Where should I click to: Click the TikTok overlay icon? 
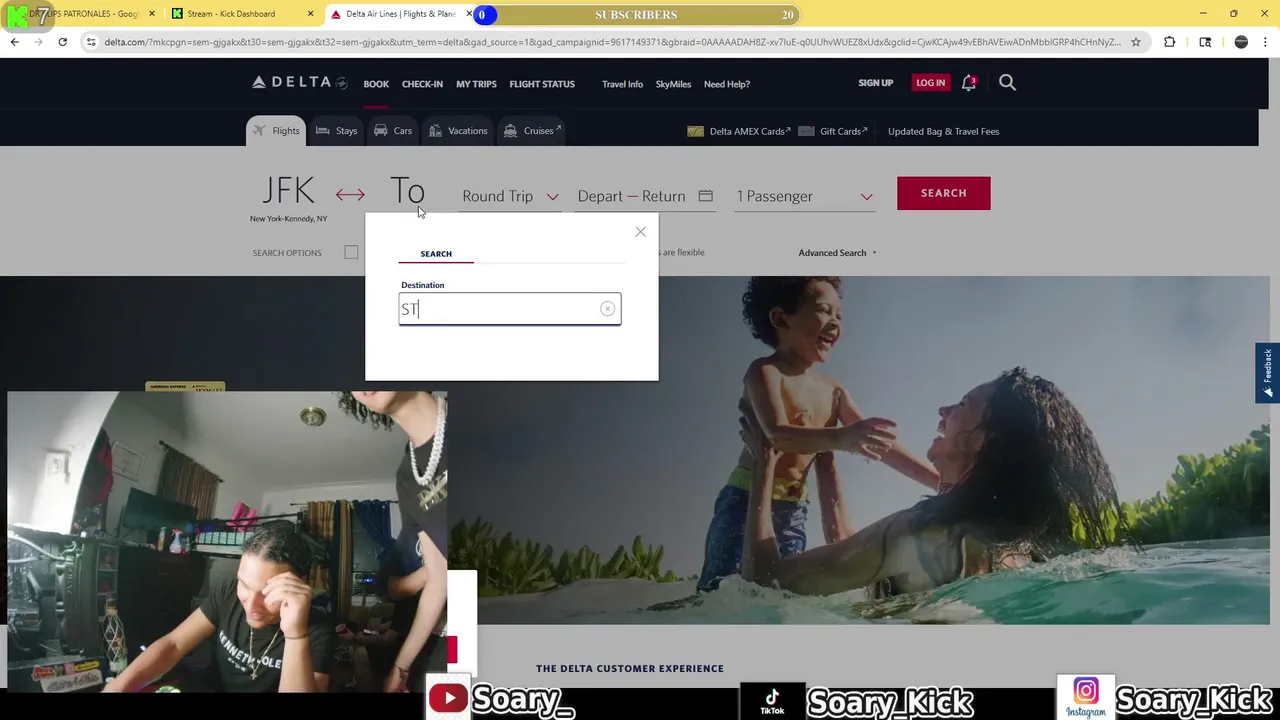coord(772,700)
